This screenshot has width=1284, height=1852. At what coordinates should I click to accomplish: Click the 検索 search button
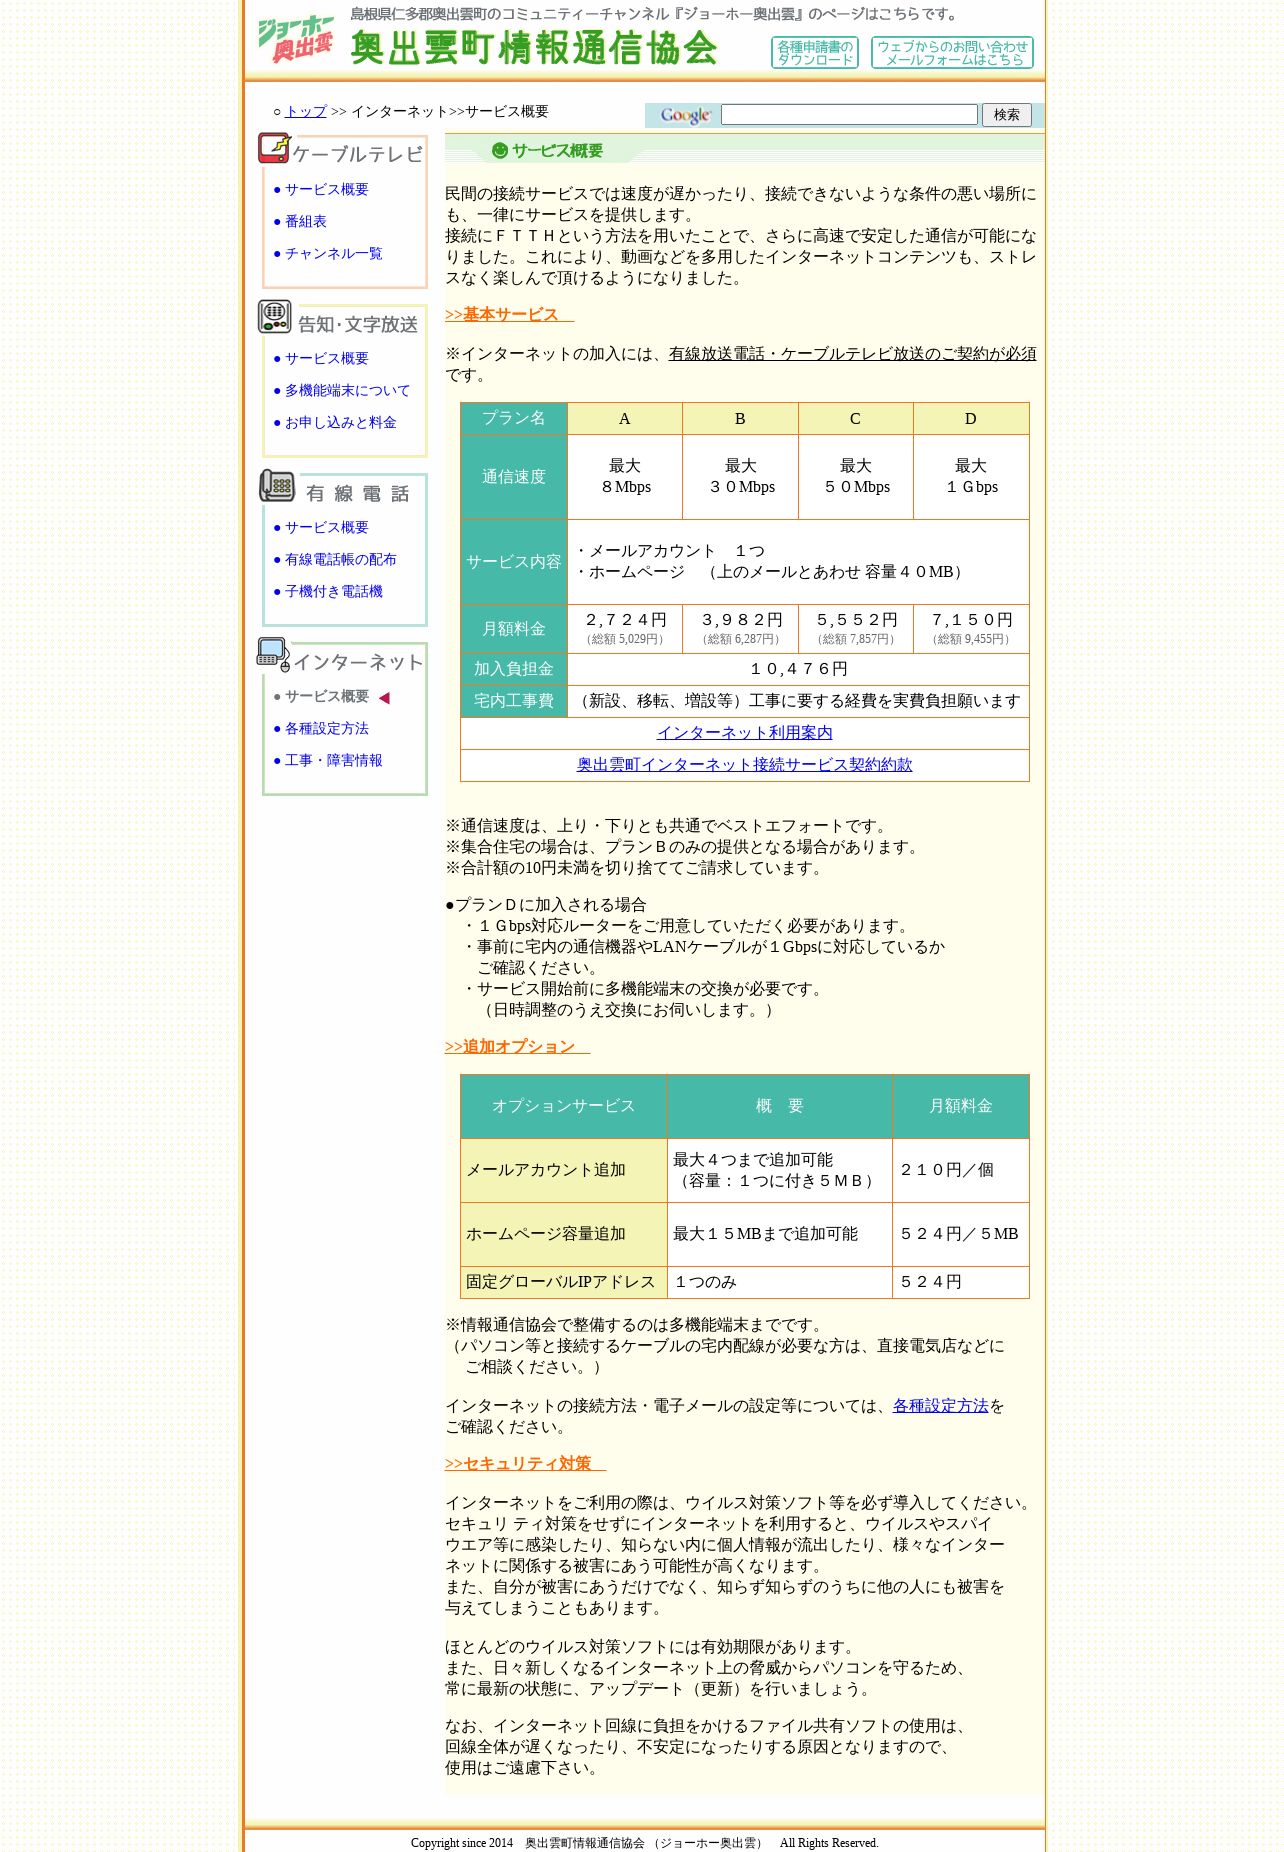click(1006, 115)
